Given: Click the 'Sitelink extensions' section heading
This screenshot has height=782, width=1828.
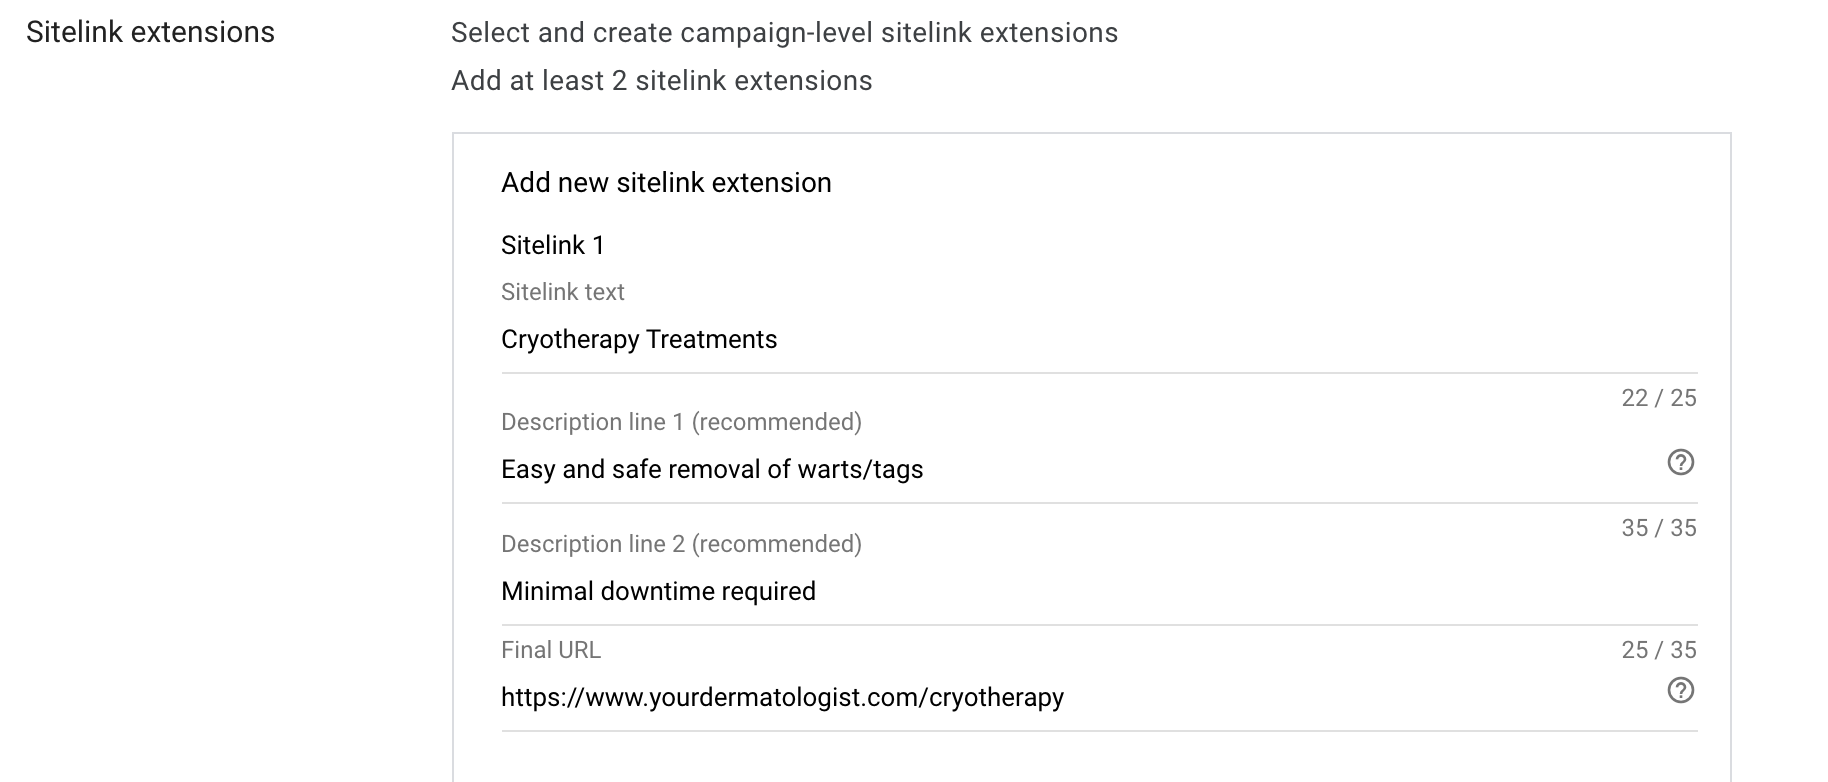Looking at the screenshot, I should point(150,32).
